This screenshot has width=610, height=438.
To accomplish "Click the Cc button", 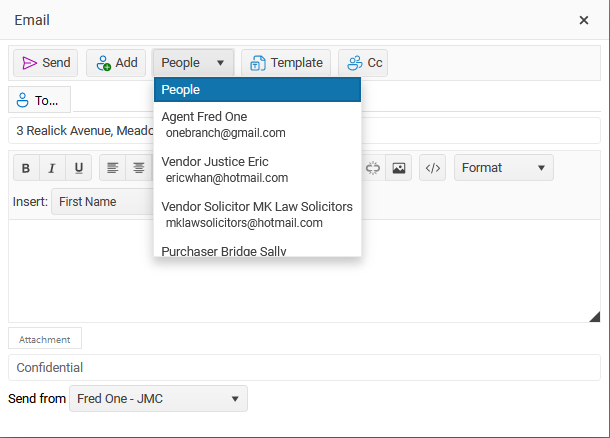I will (x=363, y=63).
